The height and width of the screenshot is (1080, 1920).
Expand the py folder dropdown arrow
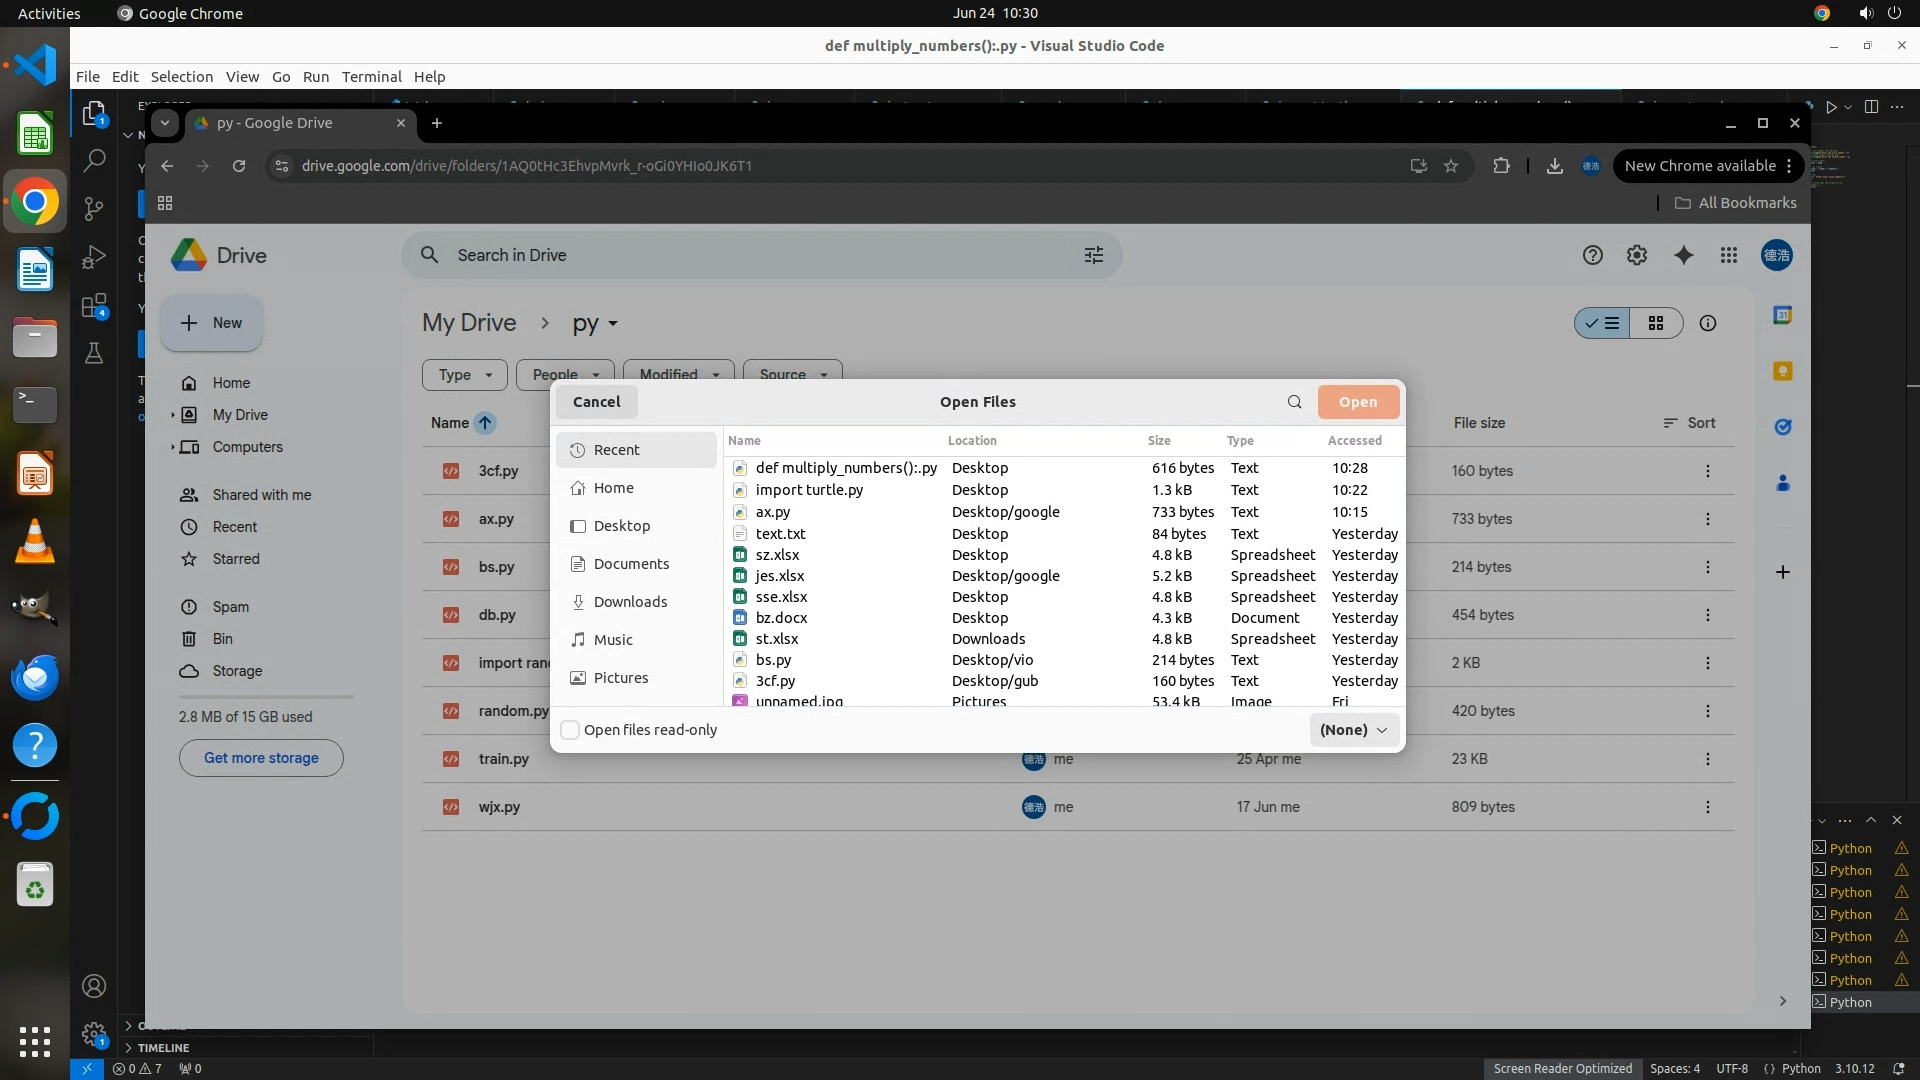coord(613,324)
